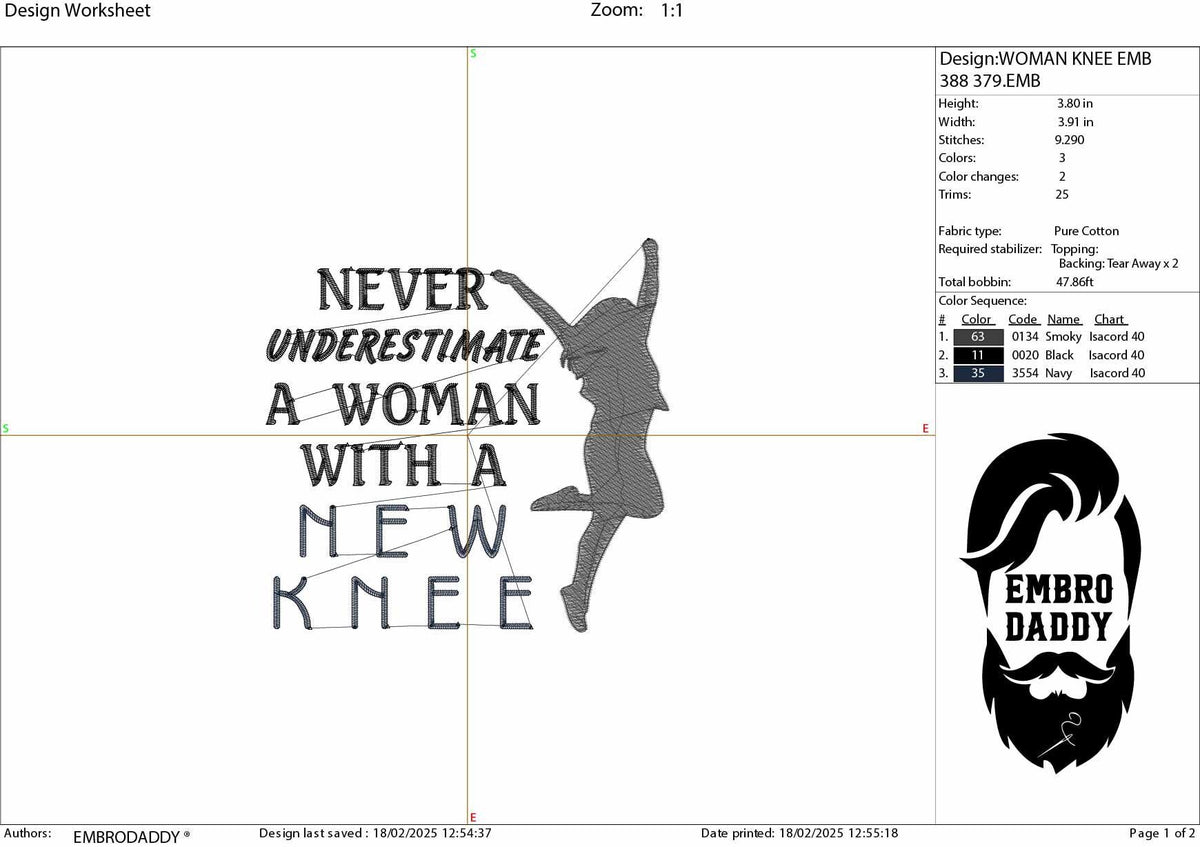
Task: Select the Stitches value '9.290'
Action: coord(1070,140)
